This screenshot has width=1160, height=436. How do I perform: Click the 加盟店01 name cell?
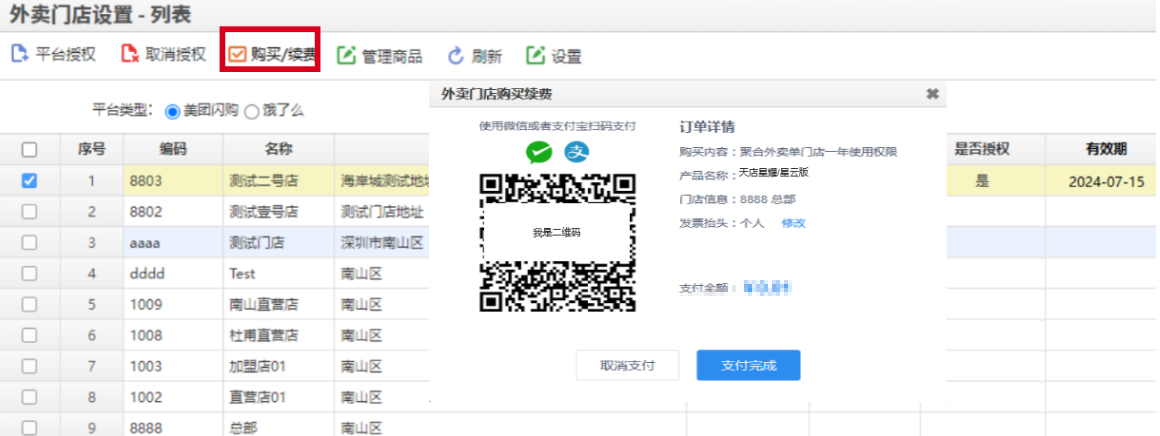[x=278, y=366]
